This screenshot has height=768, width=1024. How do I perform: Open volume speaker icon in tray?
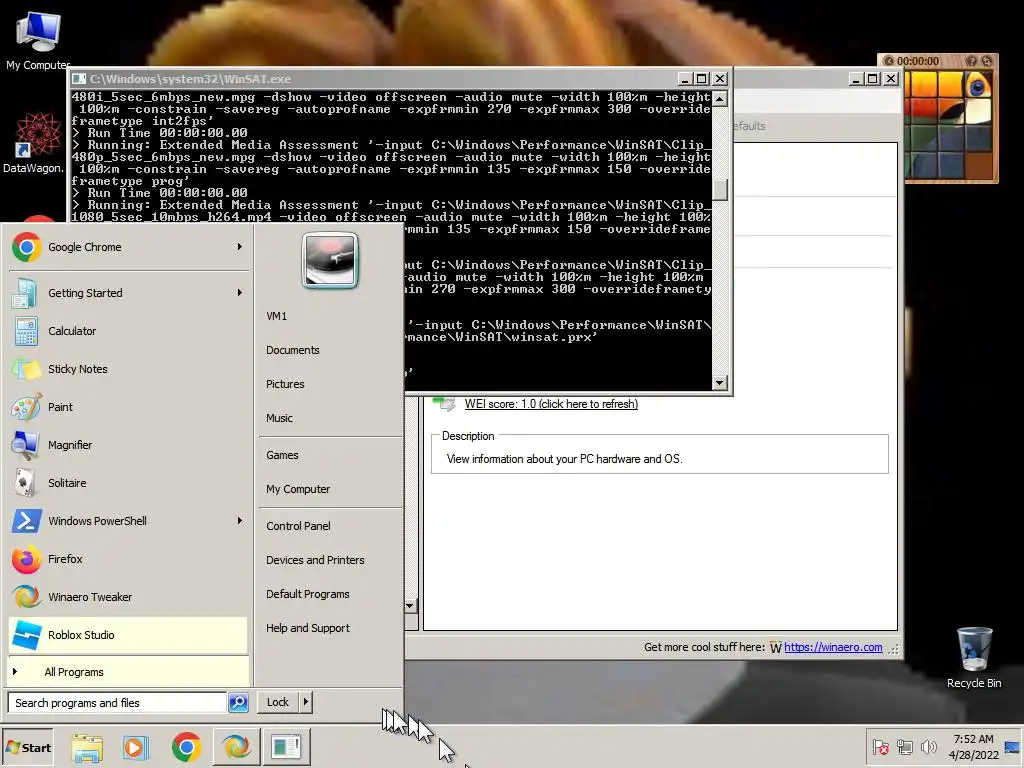928,747
